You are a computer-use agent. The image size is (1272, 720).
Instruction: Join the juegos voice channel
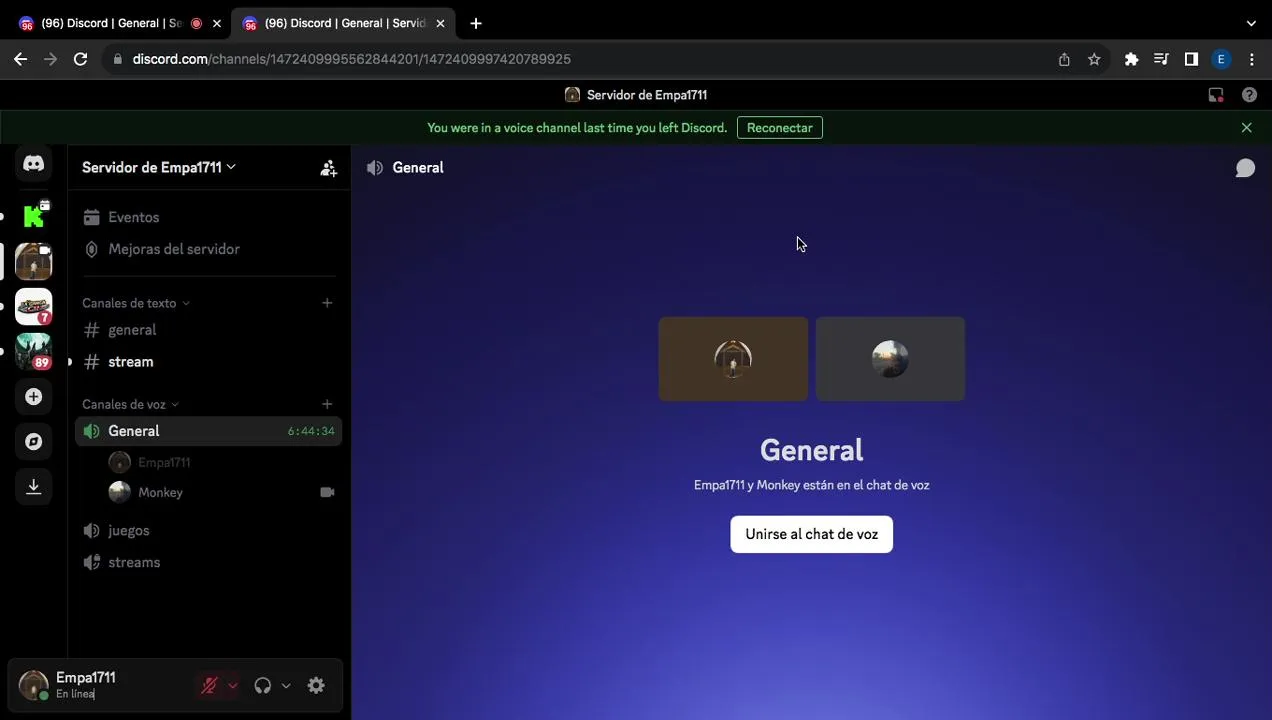pos(208,530)
